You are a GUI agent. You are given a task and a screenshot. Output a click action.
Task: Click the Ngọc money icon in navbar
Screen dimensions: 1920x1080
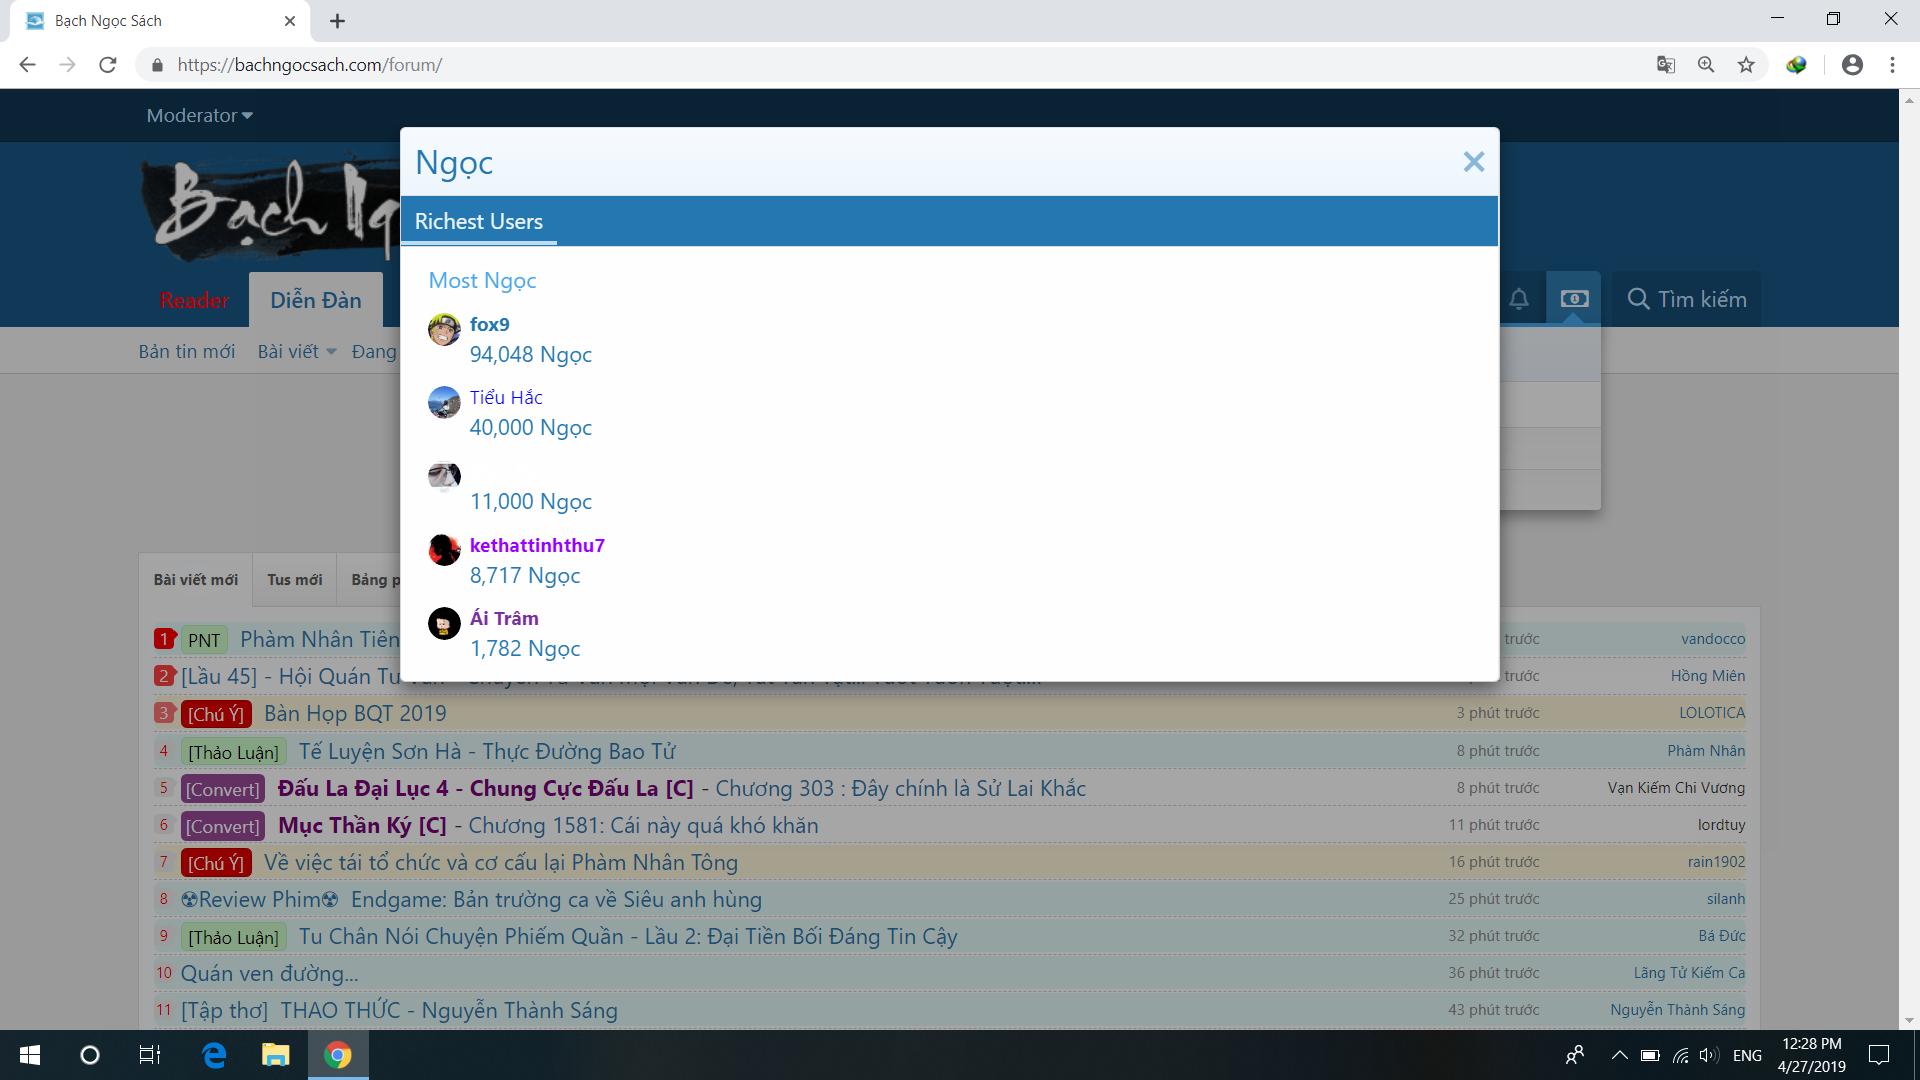pos(1574,299)
